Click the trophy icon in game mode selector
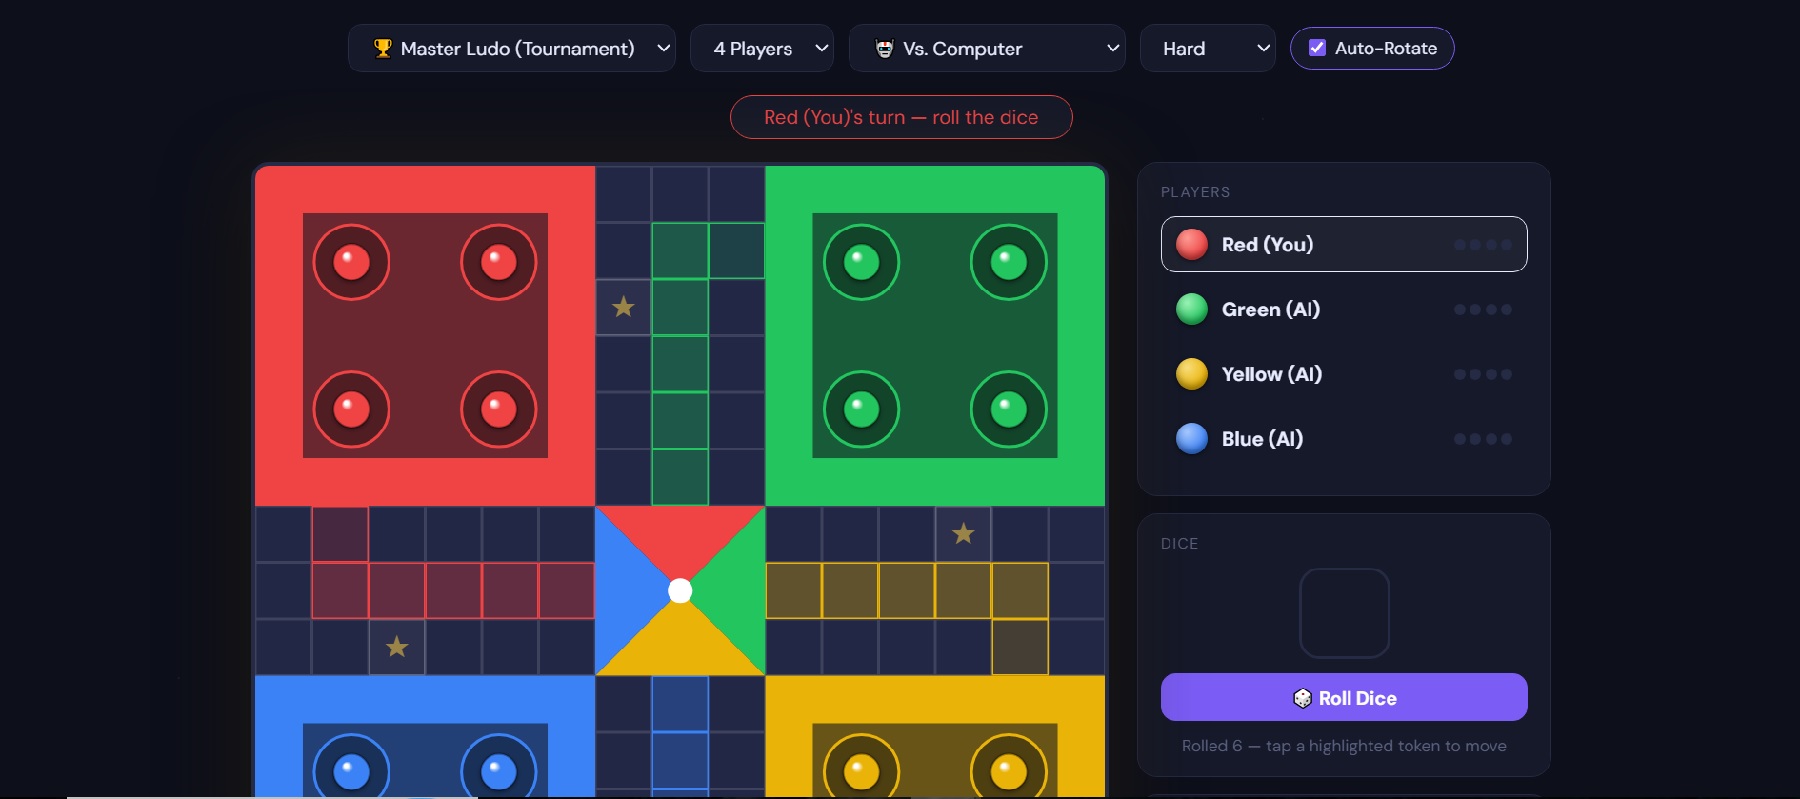Image resolution: width=1800 pixels, height=799 pixels. point(383,48)
